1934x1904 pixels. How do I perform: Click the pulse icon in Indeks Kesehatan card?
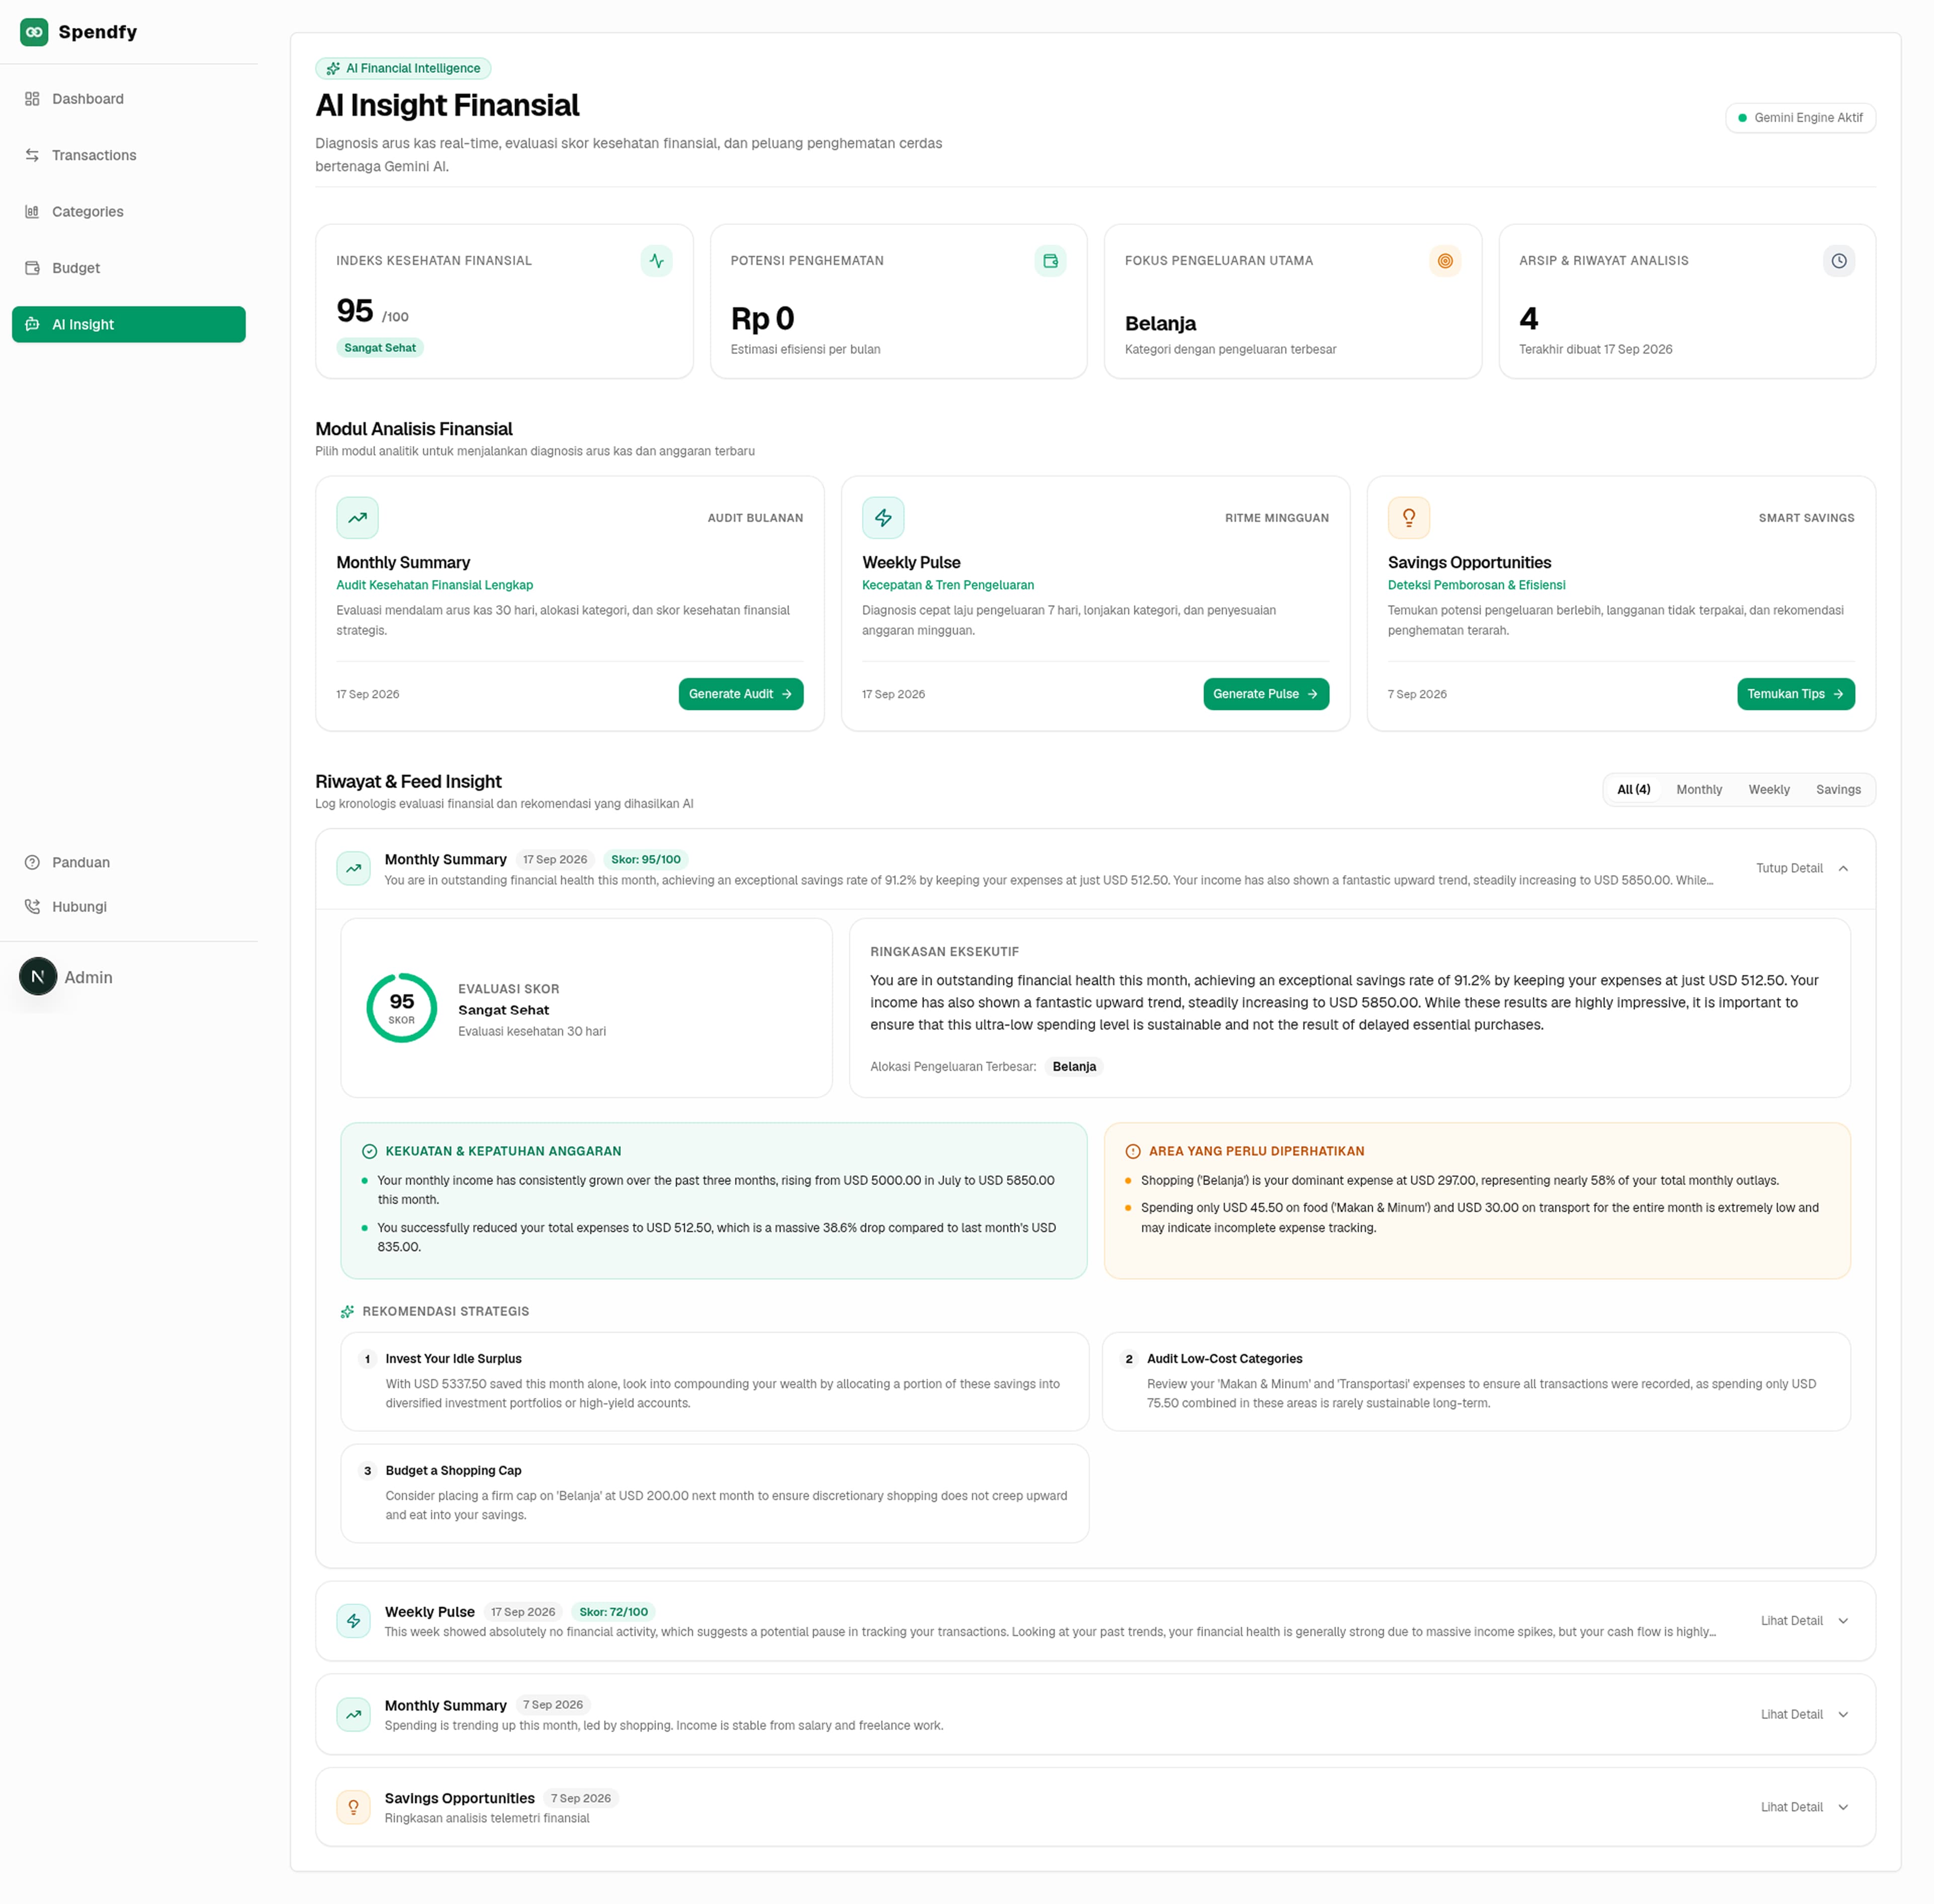pyautogui.click(x=656, y=261)
